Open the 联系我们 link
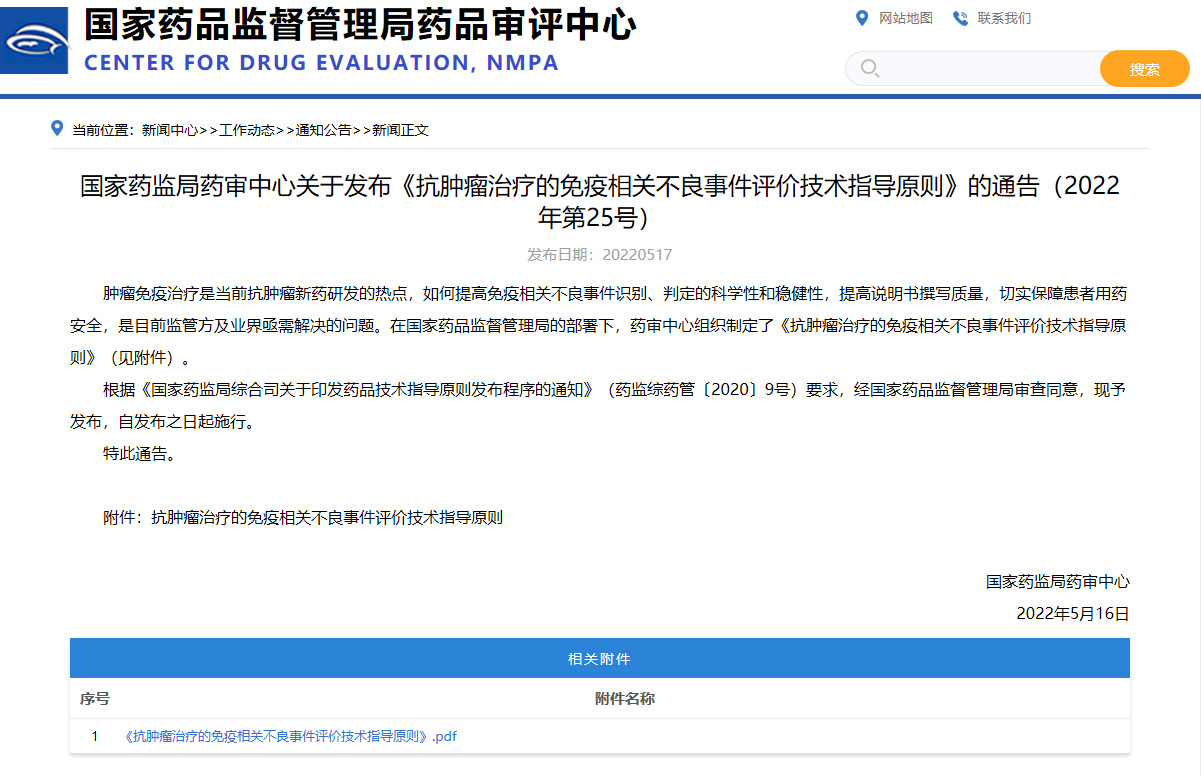 tap(1004, 18)
